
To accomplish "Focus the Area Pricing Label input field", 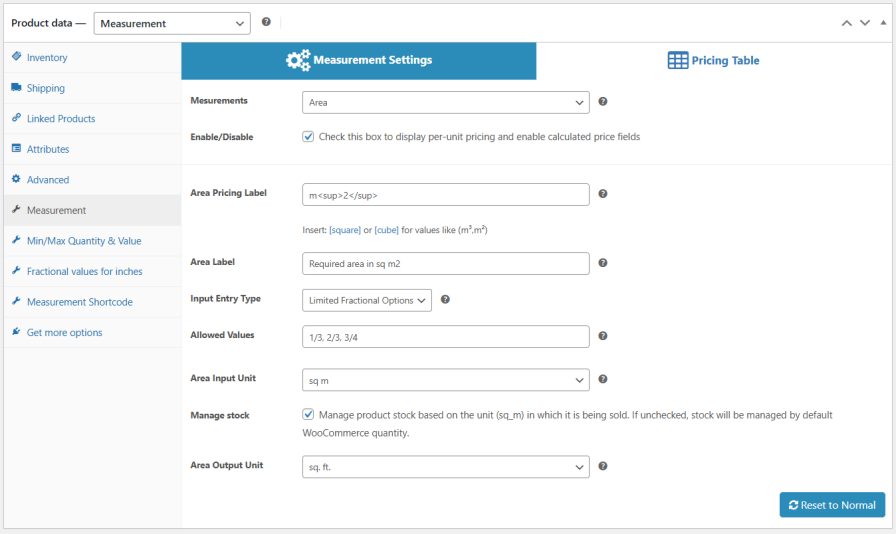I will click(x=446, y=195).
